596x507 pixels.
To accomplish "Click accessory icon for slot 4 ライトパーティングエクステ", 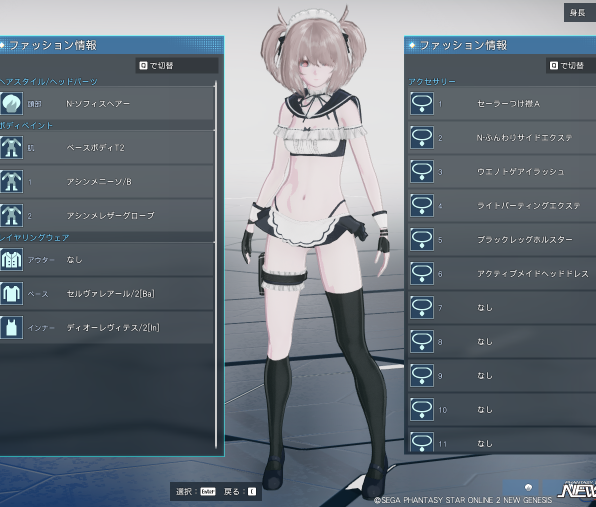I will coord(422,206).
